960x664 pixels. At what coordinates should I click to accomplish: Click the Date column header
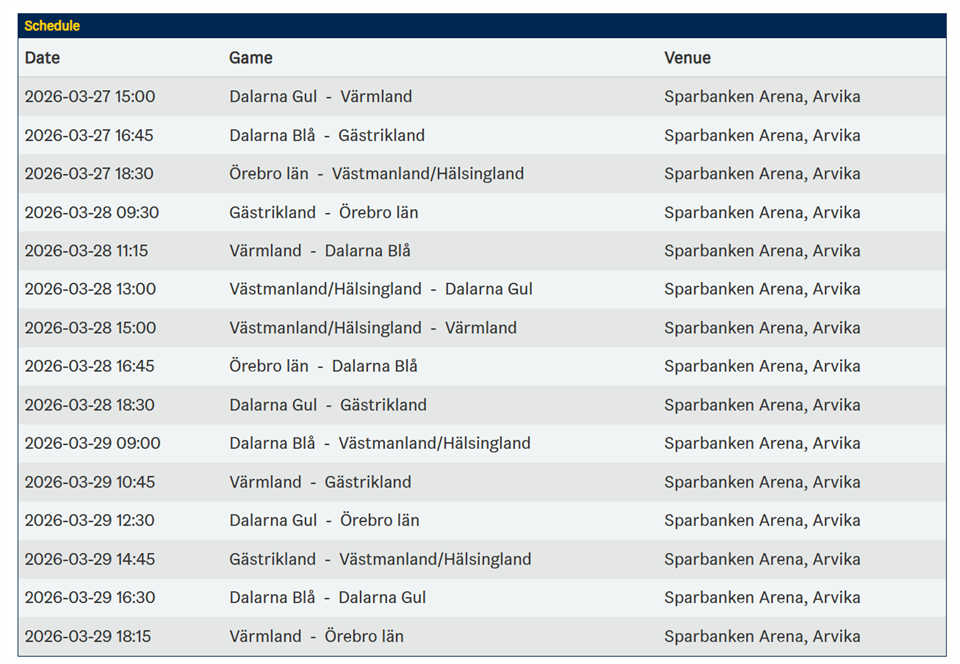[42, 58]
